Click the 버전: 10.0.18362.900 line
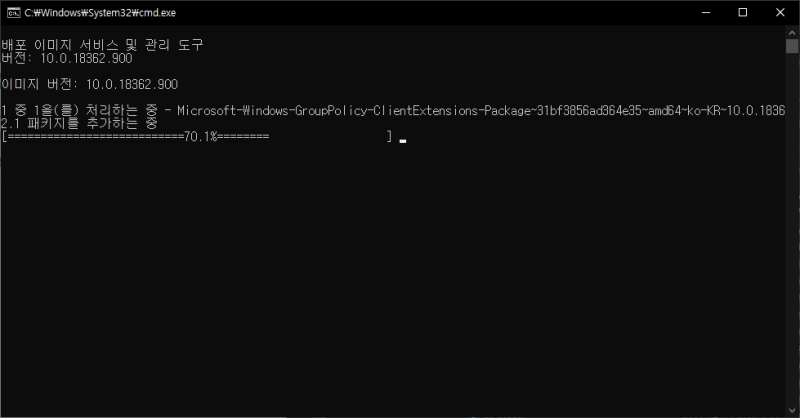This screenshot has height=418, width=800. point(67,58)
